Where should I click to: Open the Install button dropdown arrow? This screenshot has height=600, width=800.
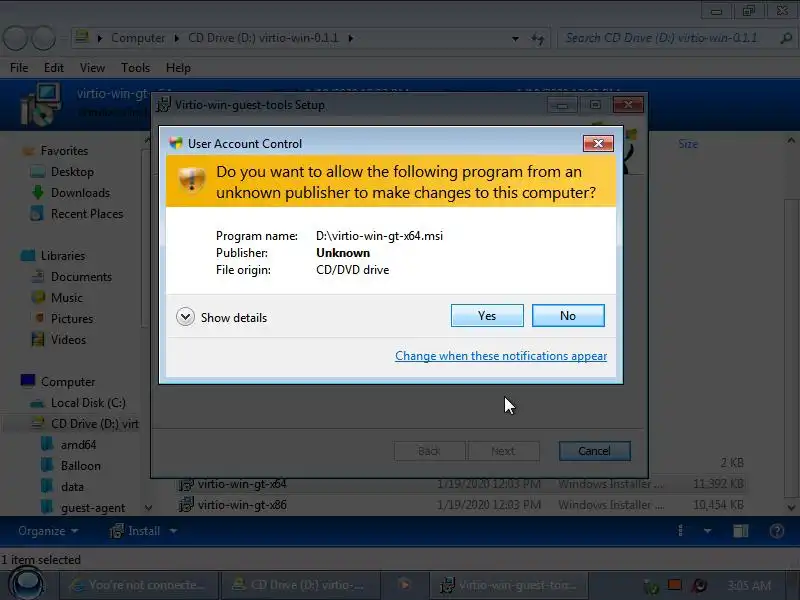click(173, 531)
